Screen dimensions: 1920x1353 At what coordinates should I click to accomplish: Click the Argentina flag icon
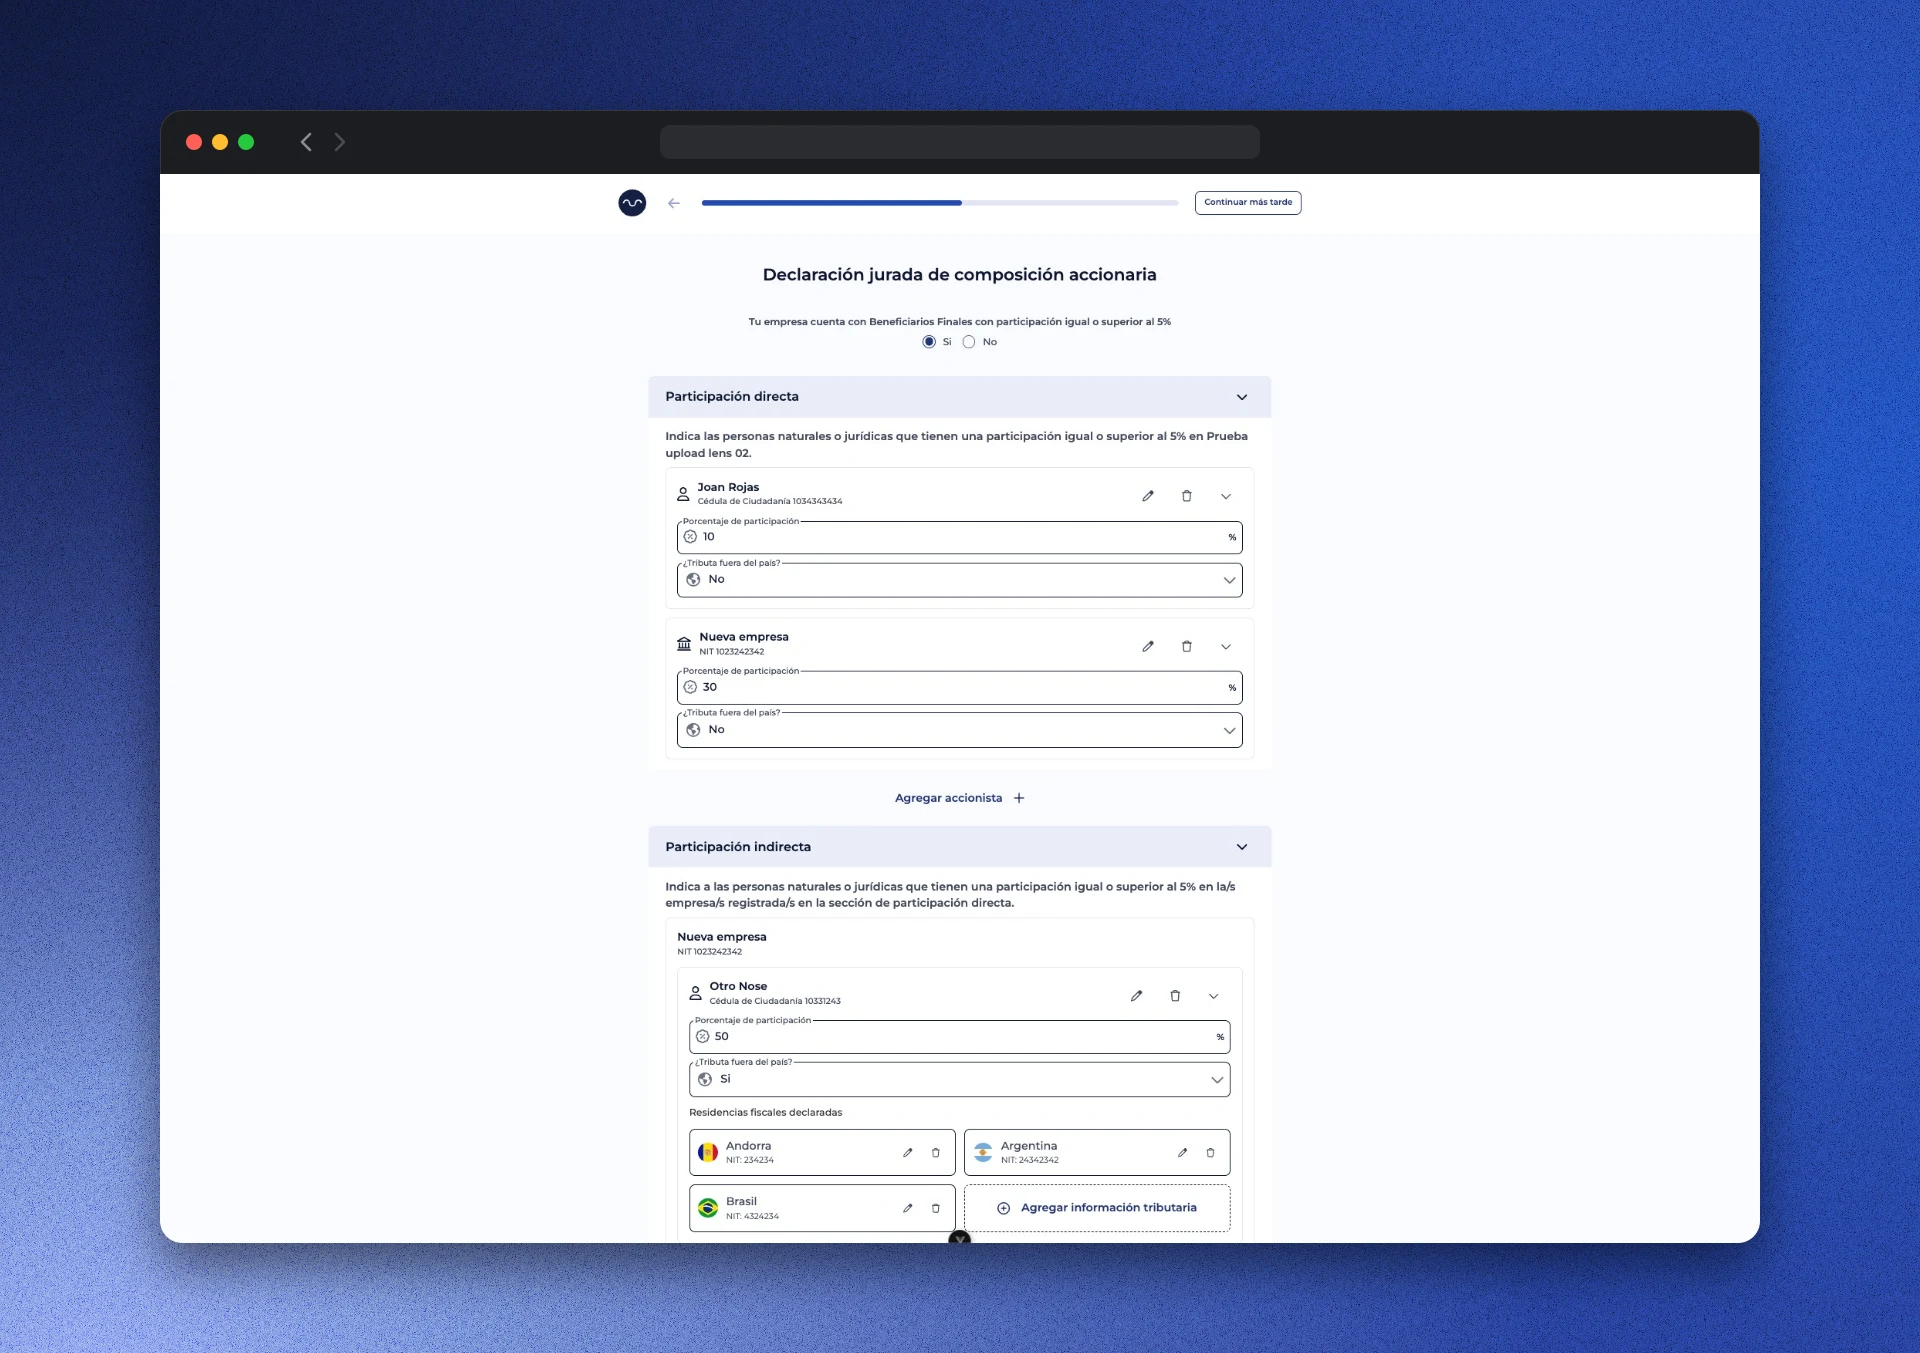pos(983,1153)
